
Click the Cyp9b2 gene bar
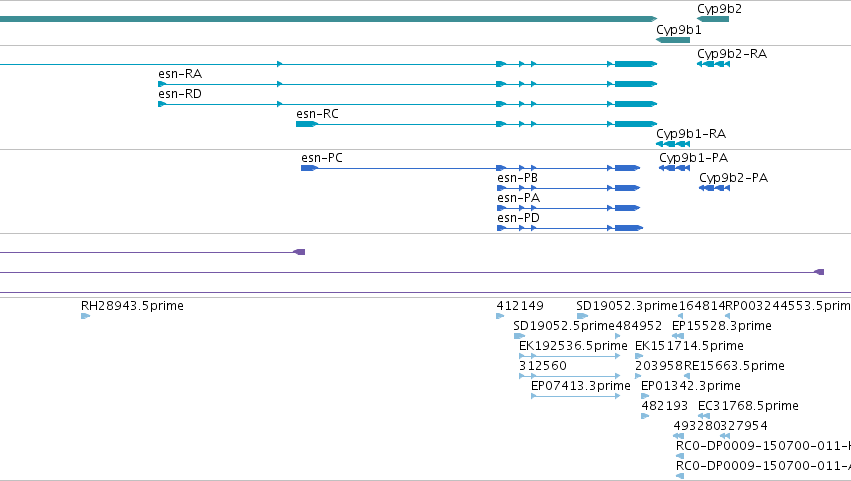coord(713,19)
